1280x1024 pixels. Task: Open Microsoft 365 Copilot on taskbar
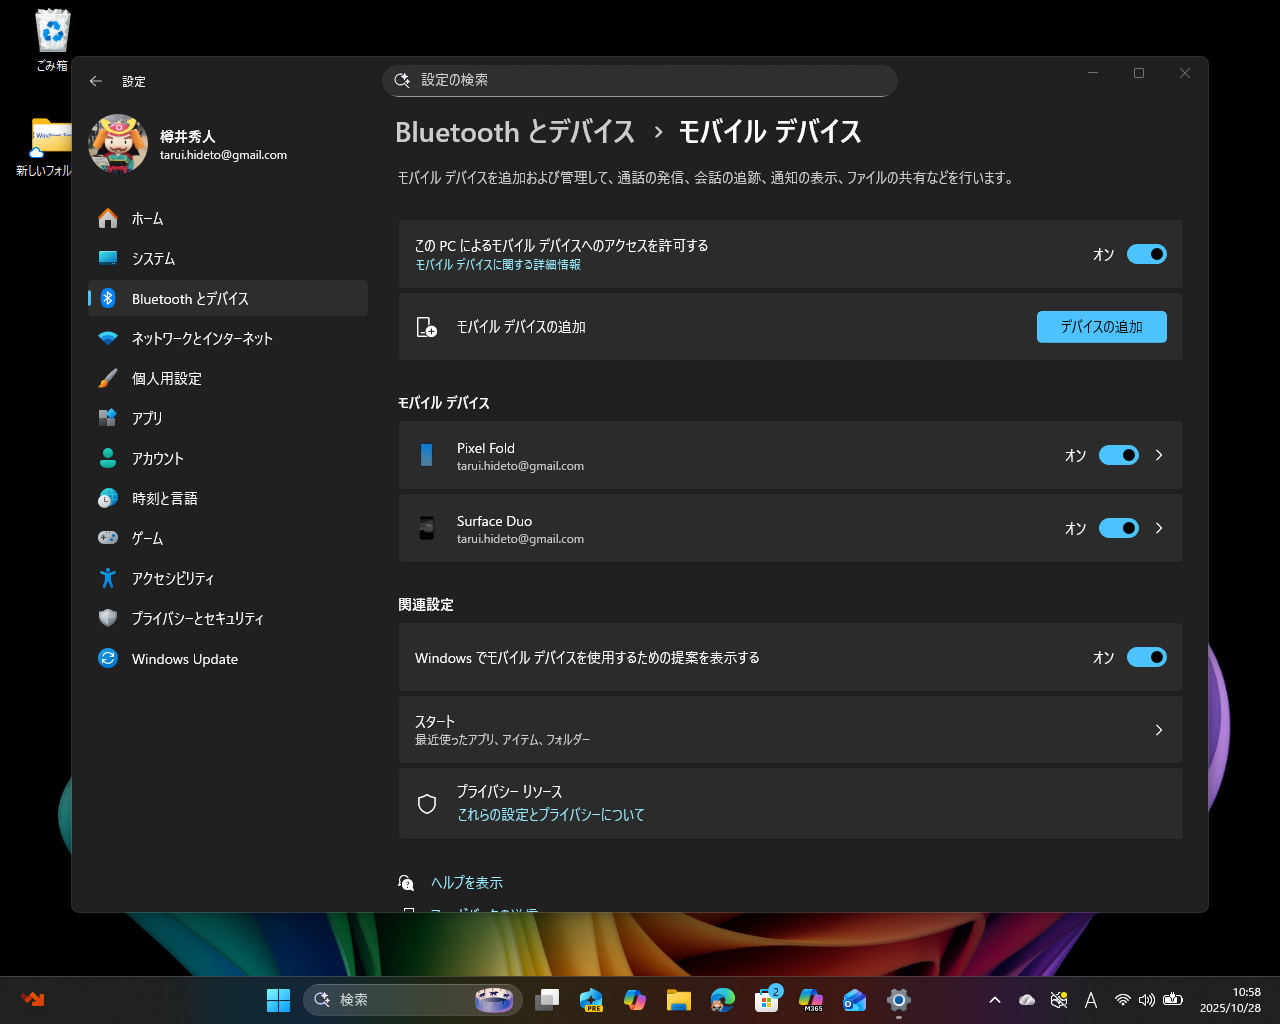click(811, 1000)
